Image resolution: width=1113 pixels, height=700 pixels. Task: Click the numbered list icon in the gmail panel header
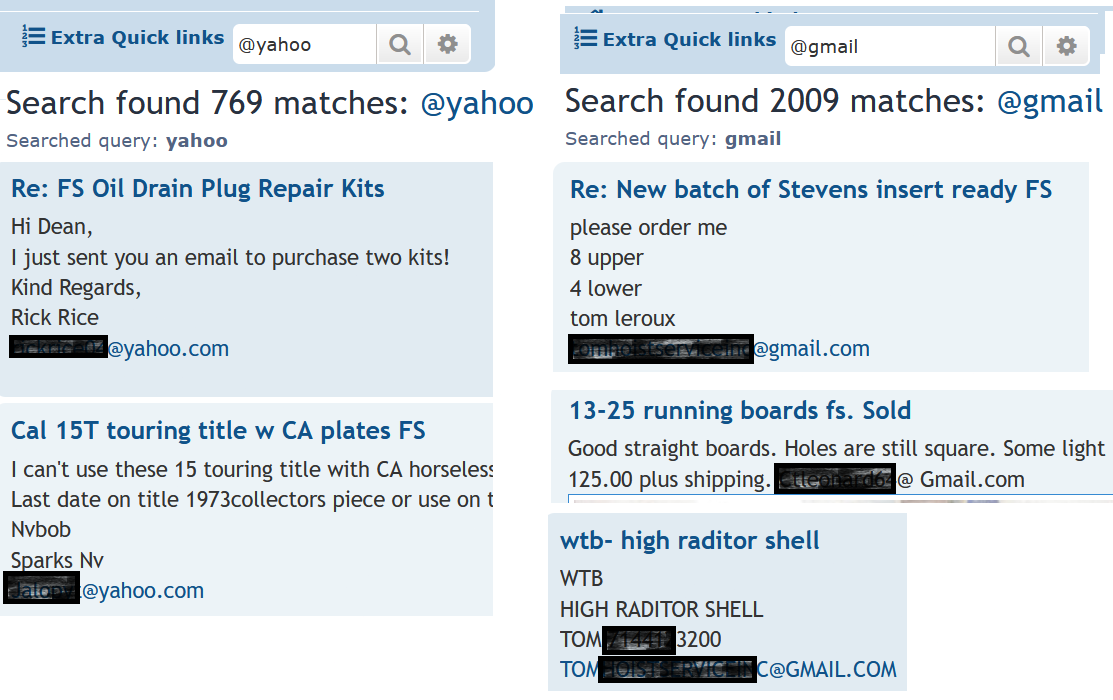(586, 40)
